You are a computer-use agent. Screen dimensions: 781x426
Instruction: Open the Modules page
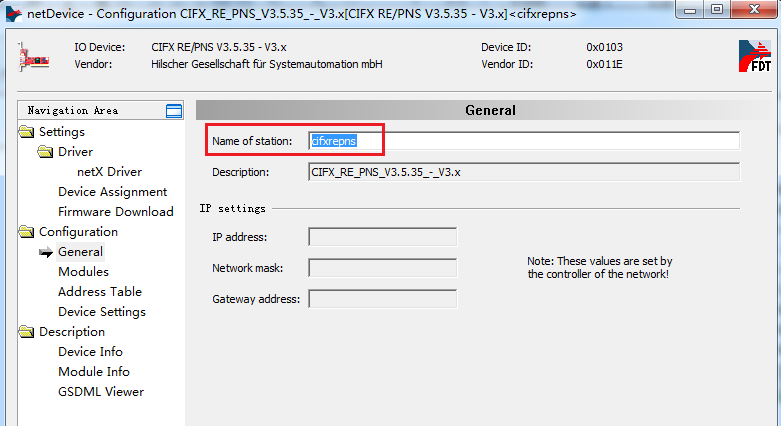tap(83, 272)
